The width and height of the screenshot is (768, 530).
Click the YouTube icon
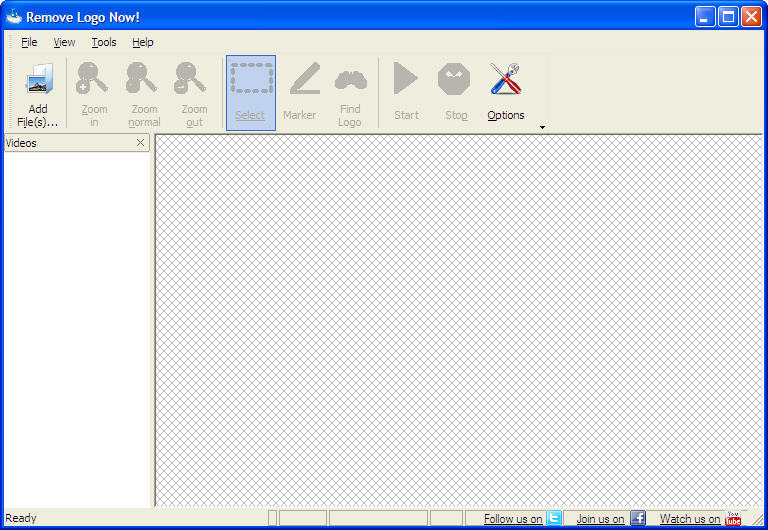(x=733, y=518)
